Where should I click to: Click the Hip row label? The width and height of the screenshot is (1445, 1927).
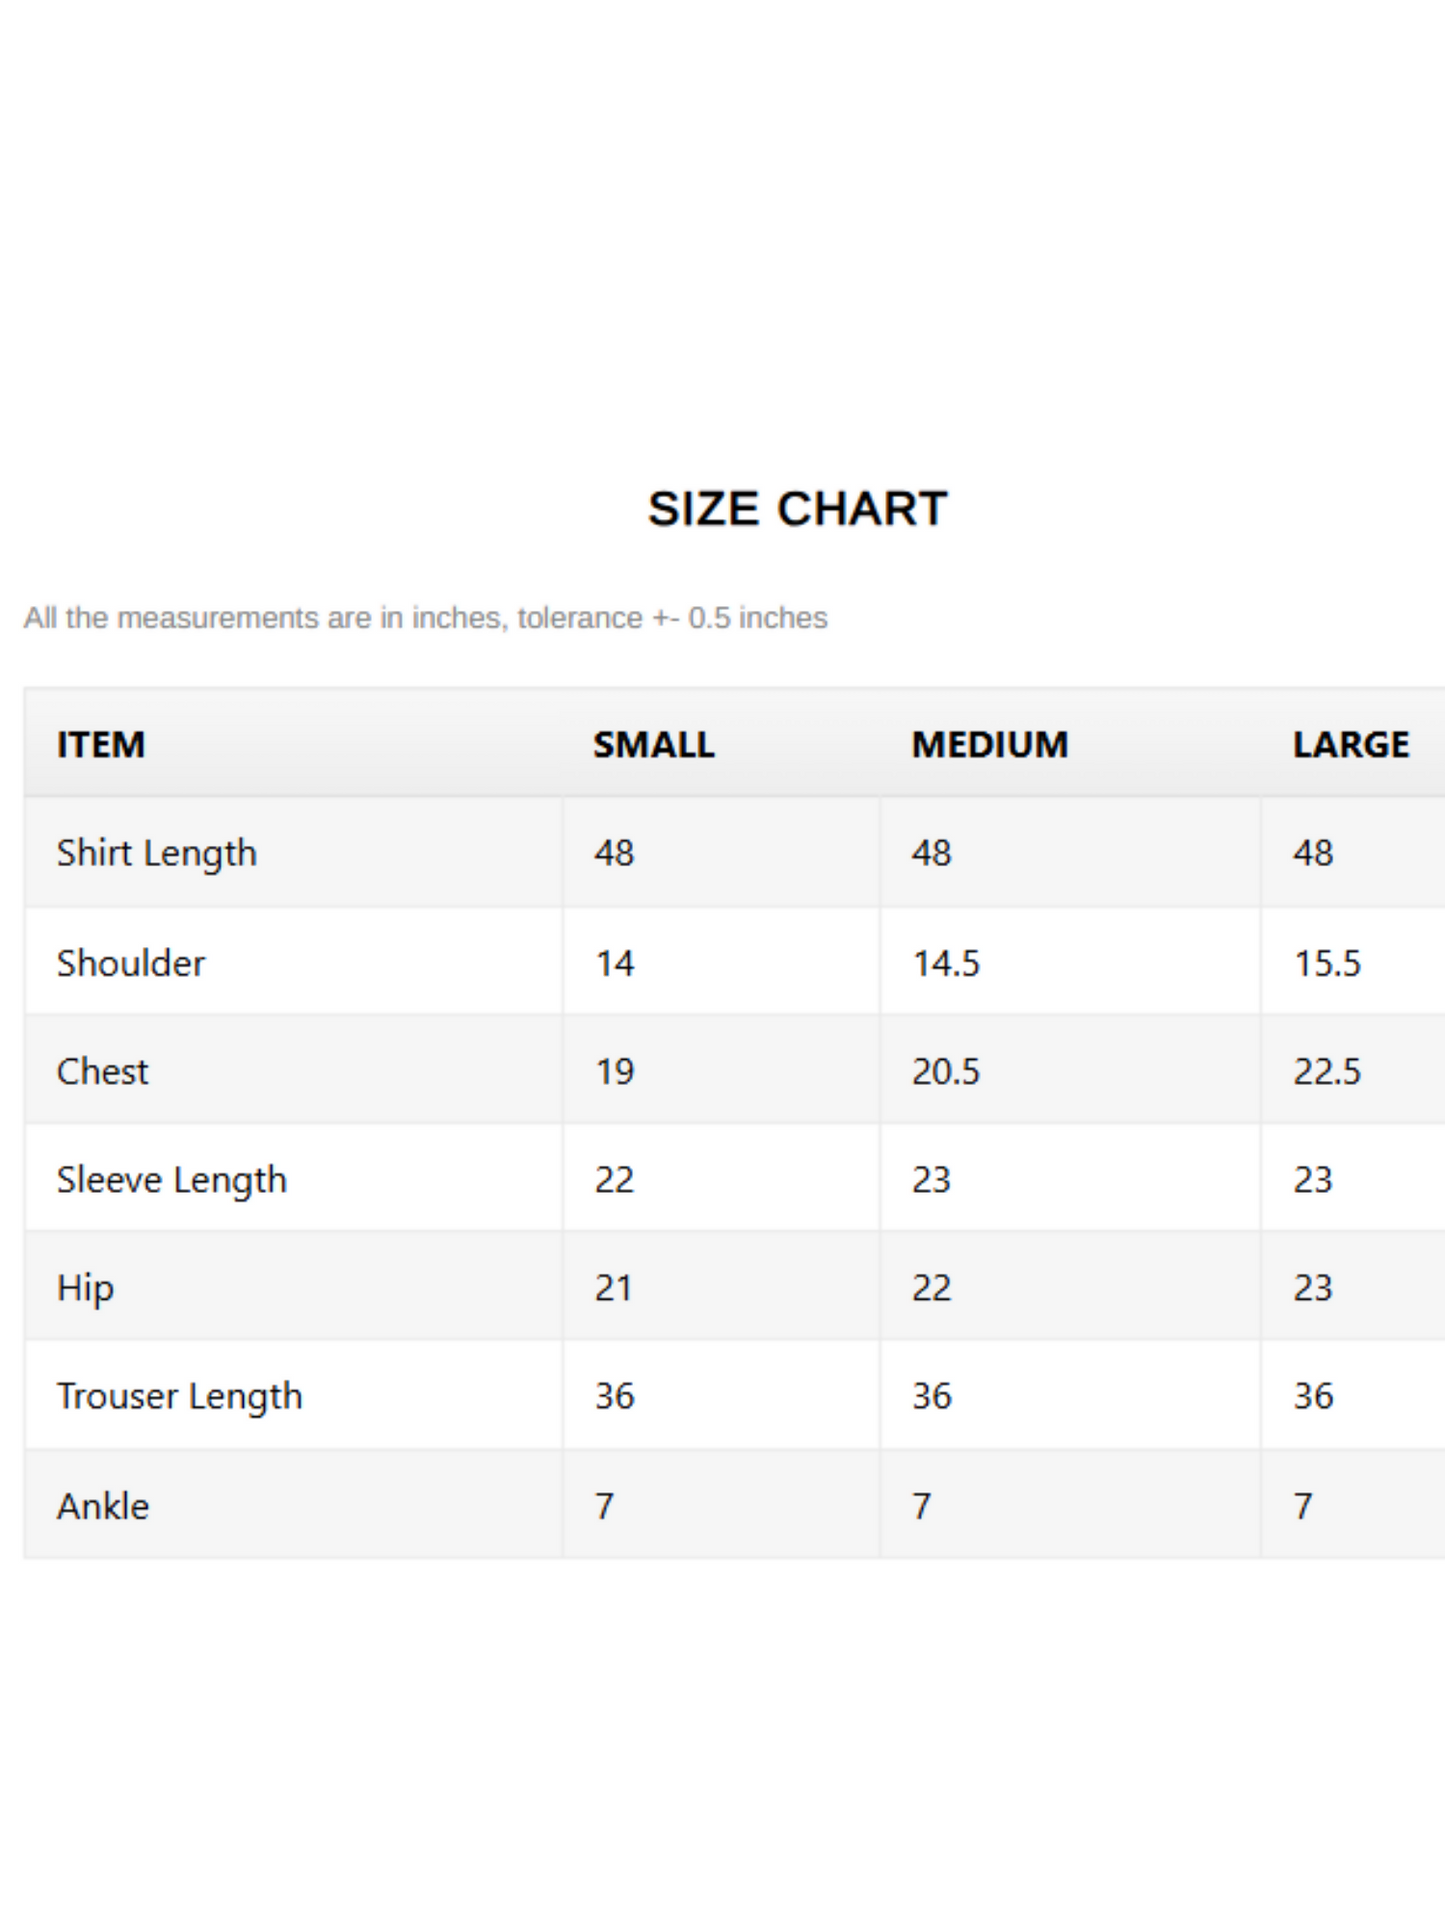(x=85, y=1289)
